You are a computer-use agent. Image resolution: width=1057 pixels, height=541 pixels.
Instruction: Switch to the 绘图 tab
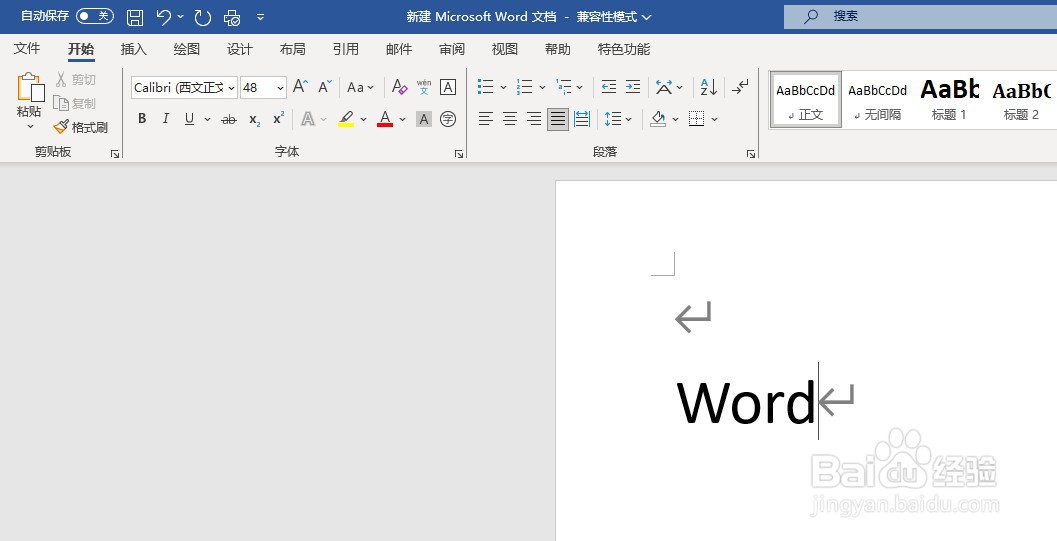click(187, 49)
